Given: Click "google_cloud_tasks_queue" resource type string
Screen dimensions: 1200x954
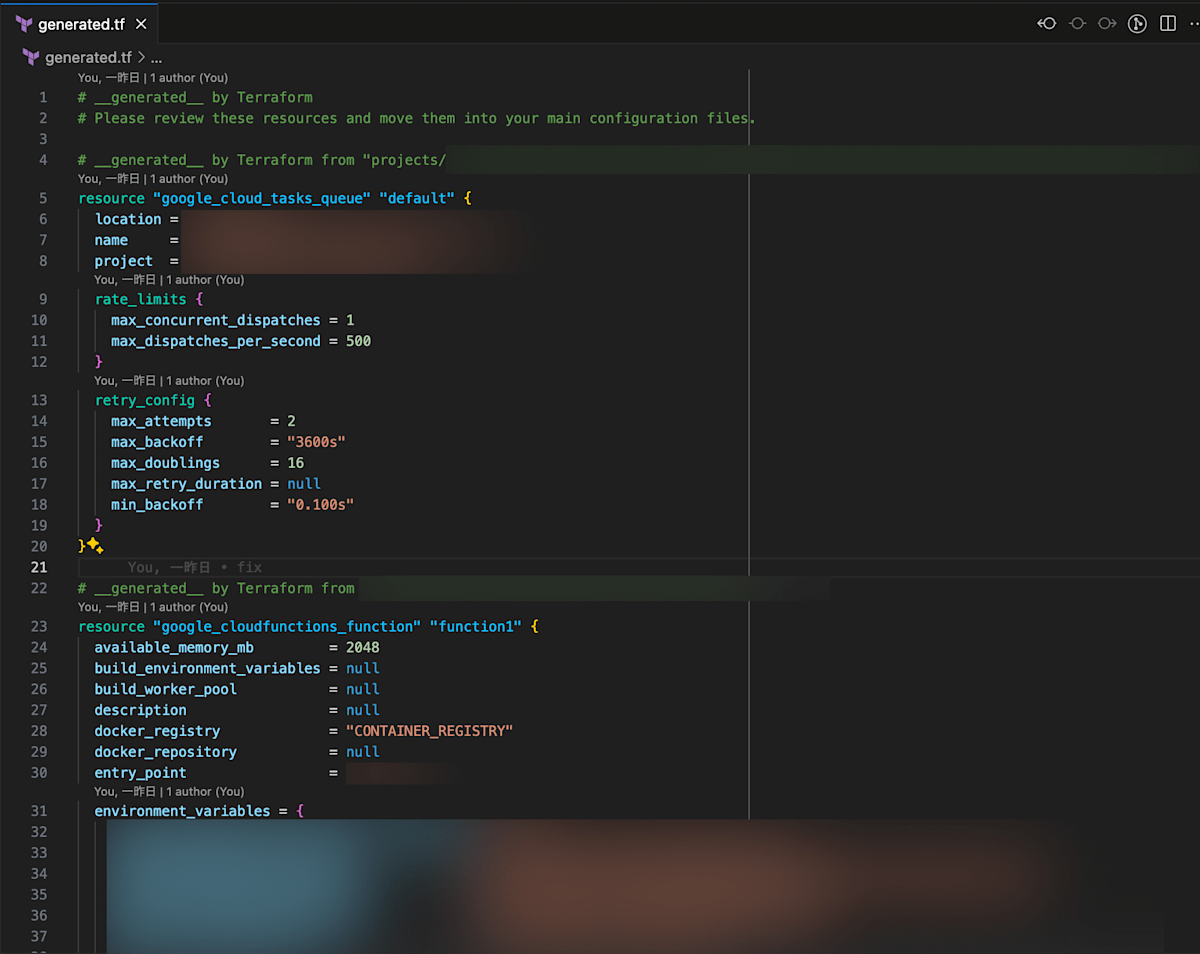Looking at the screenshot, I should pos(262,198).
